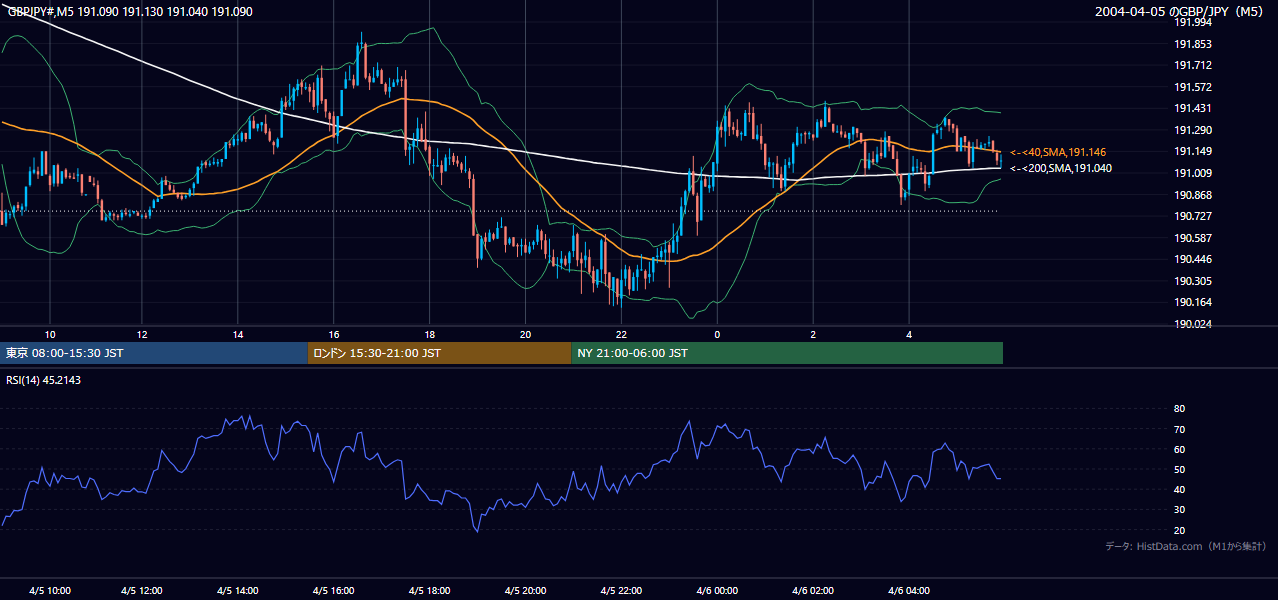This screenshot has width=1278, height=600.
Task: Click hour 0 label under price chart
Action: tap(717, 334)
